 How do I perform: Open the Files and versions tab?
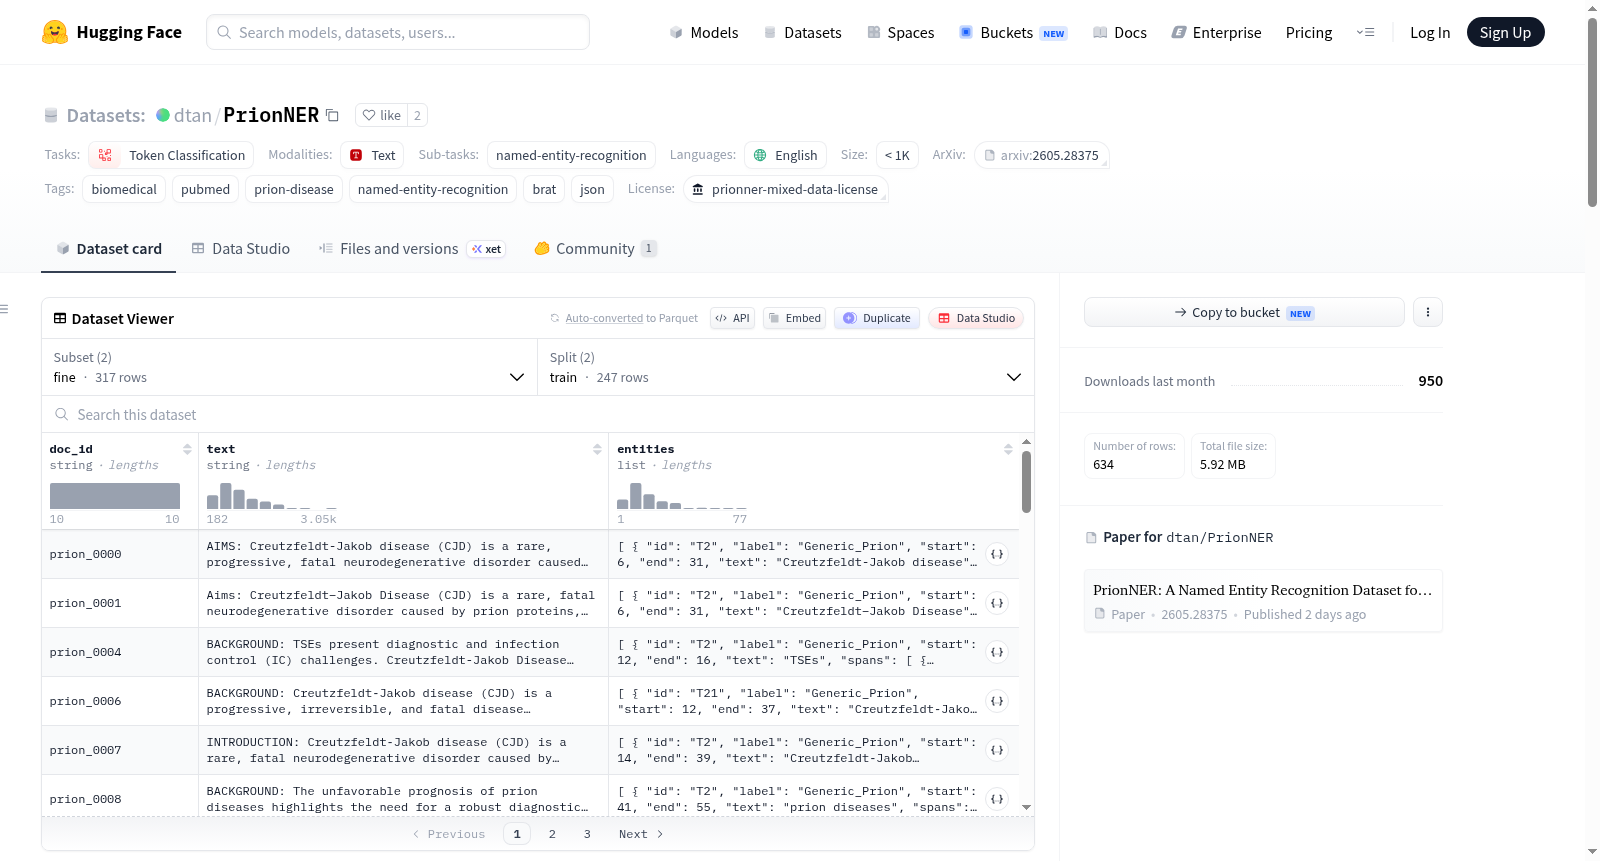[x=411, y=249]
